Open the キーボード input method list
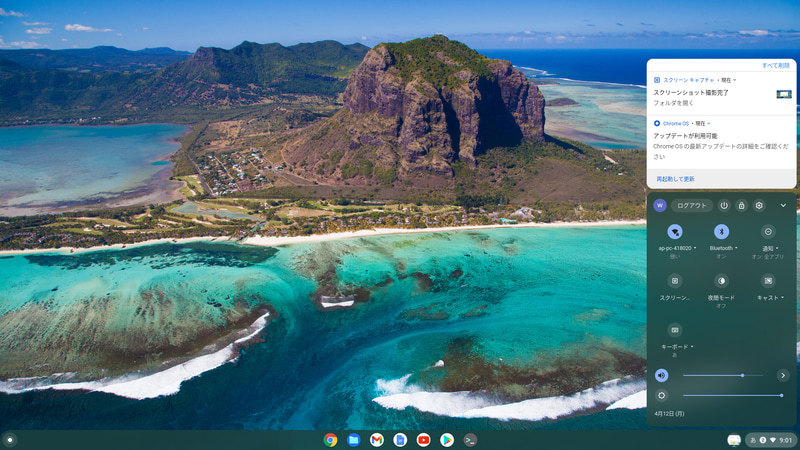This screenshot has height=450, width=800. (x=677, y=347)
